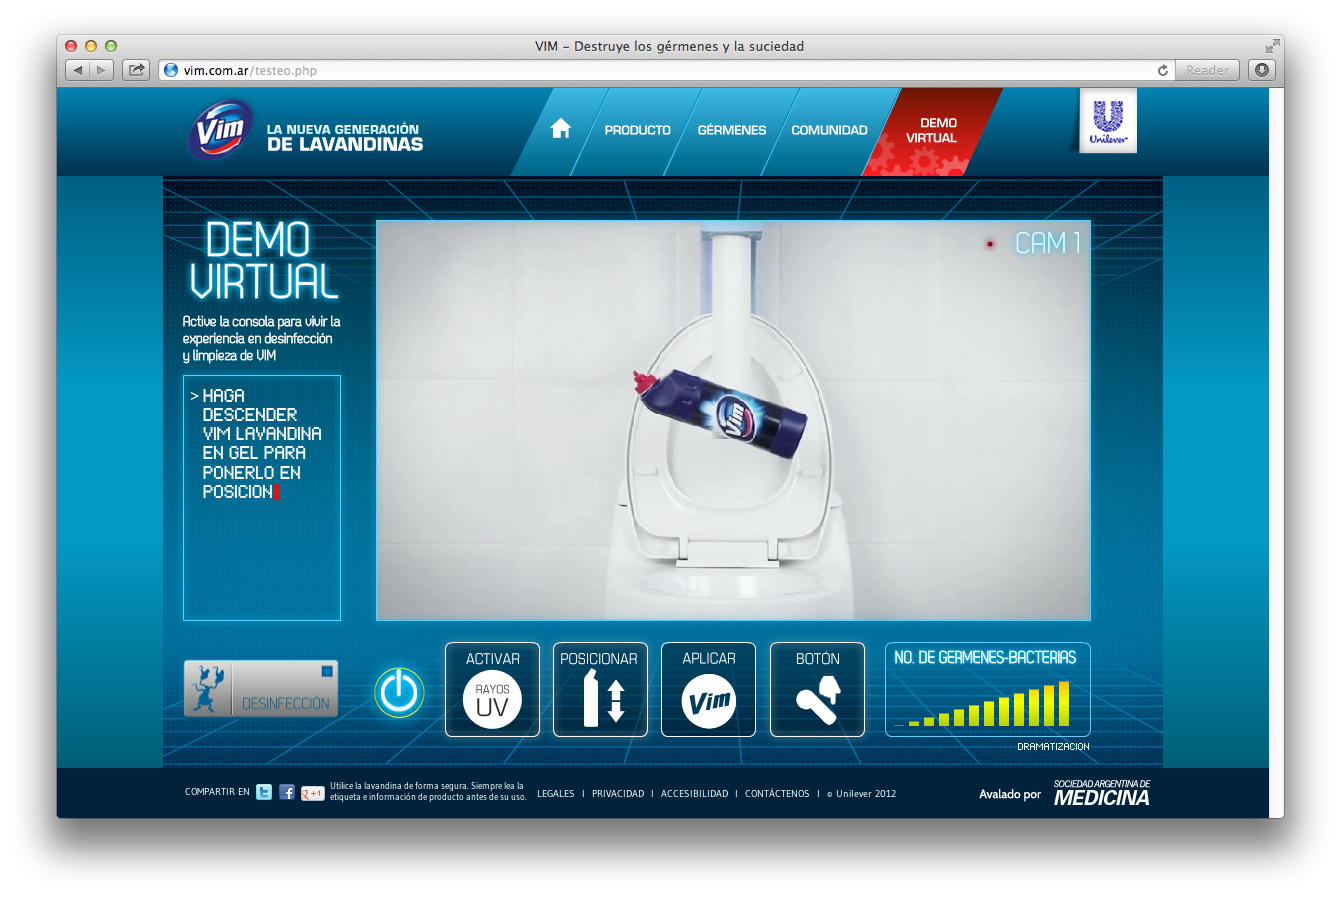Click the browser back arrow
1341x897 pixels.
click(78, 70)
